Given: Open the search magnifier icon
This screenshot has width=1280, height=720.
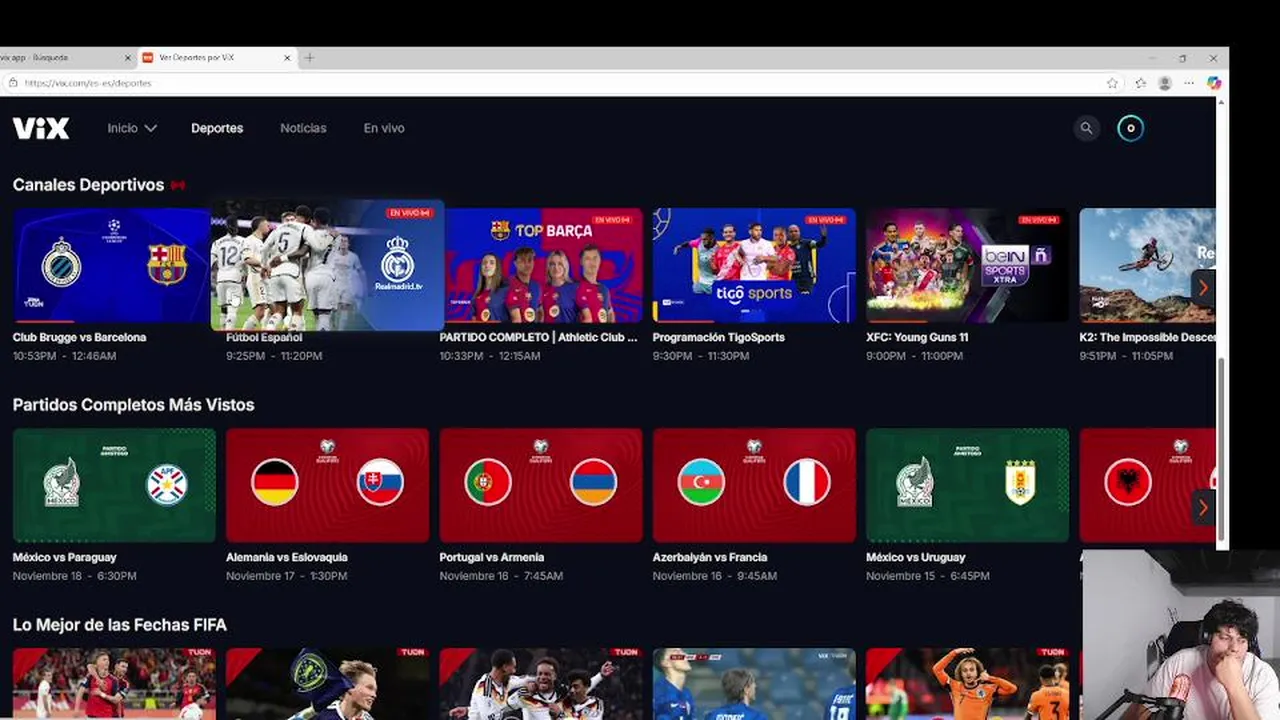Looking at the screenshot, I should click(x=1086, y=128).
